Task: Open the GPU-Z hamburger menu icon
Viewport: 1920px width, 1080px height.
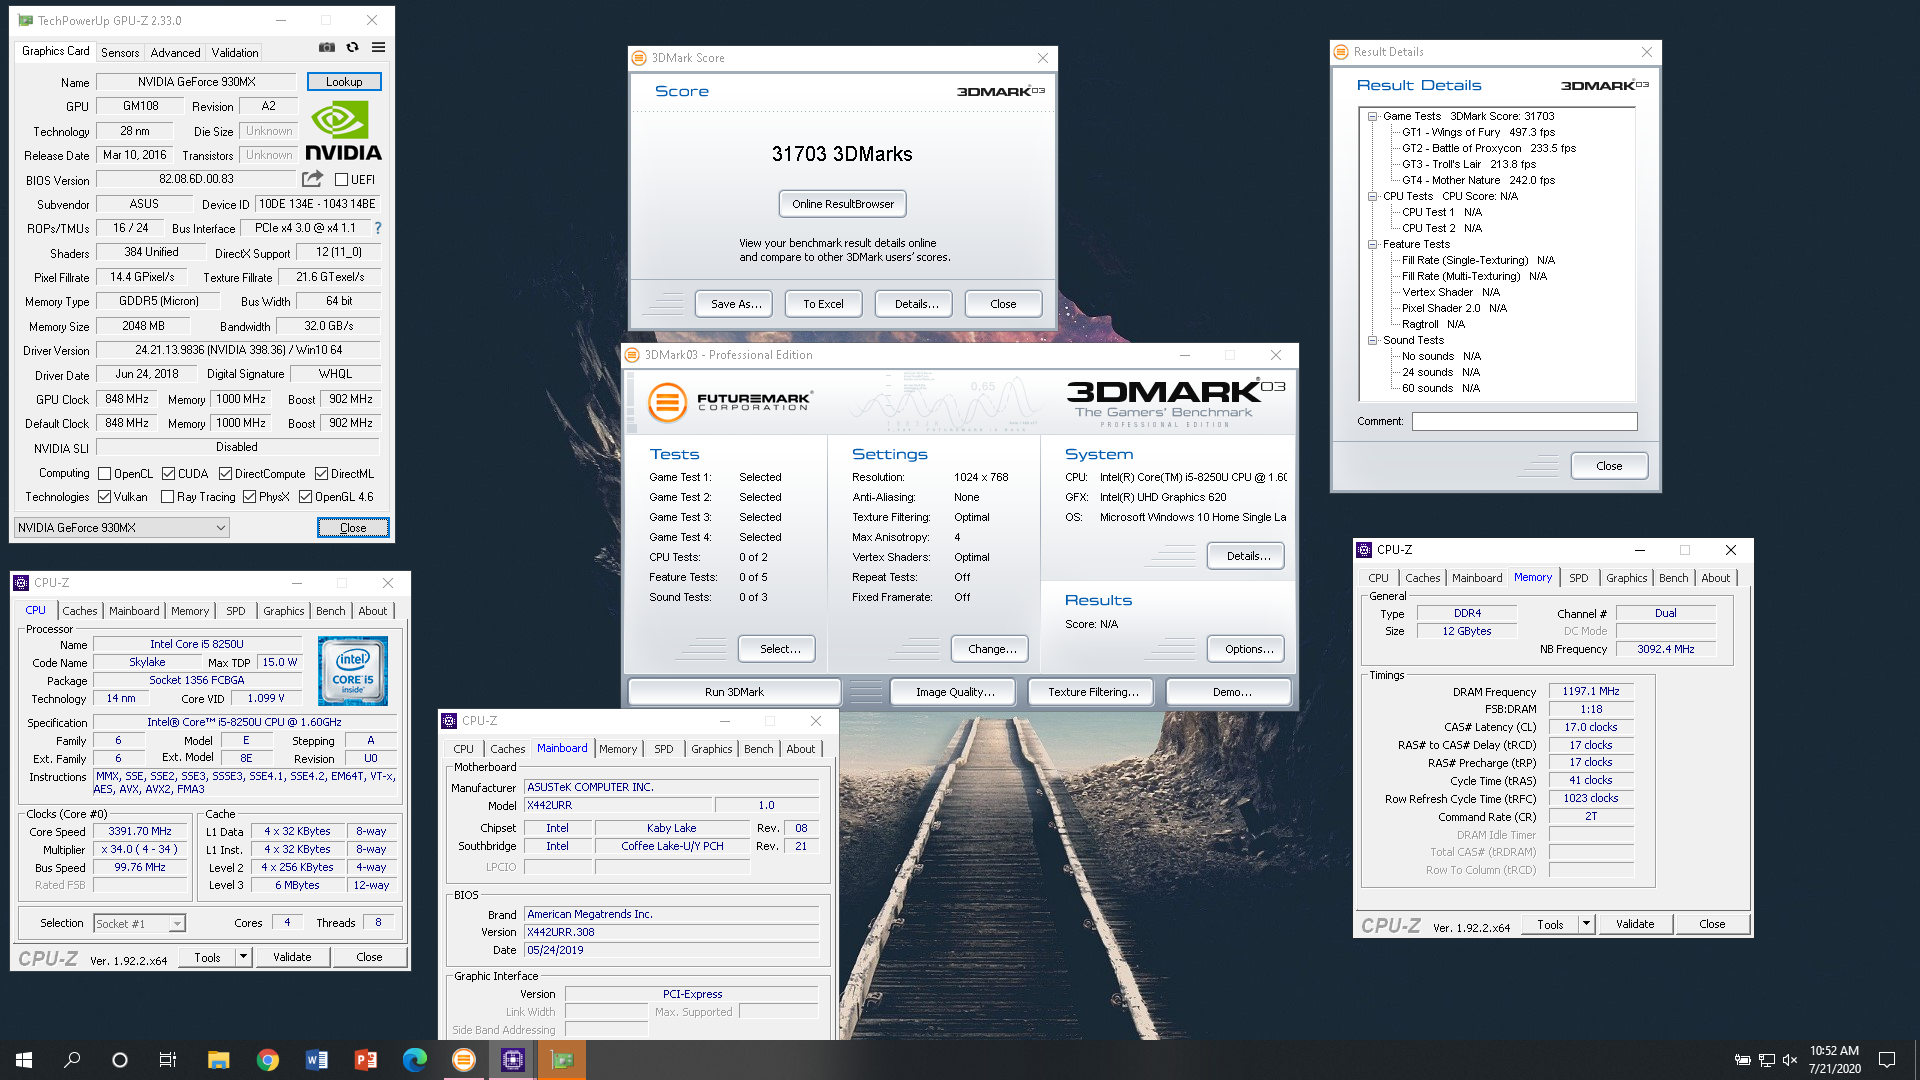Action: (378, 47)
